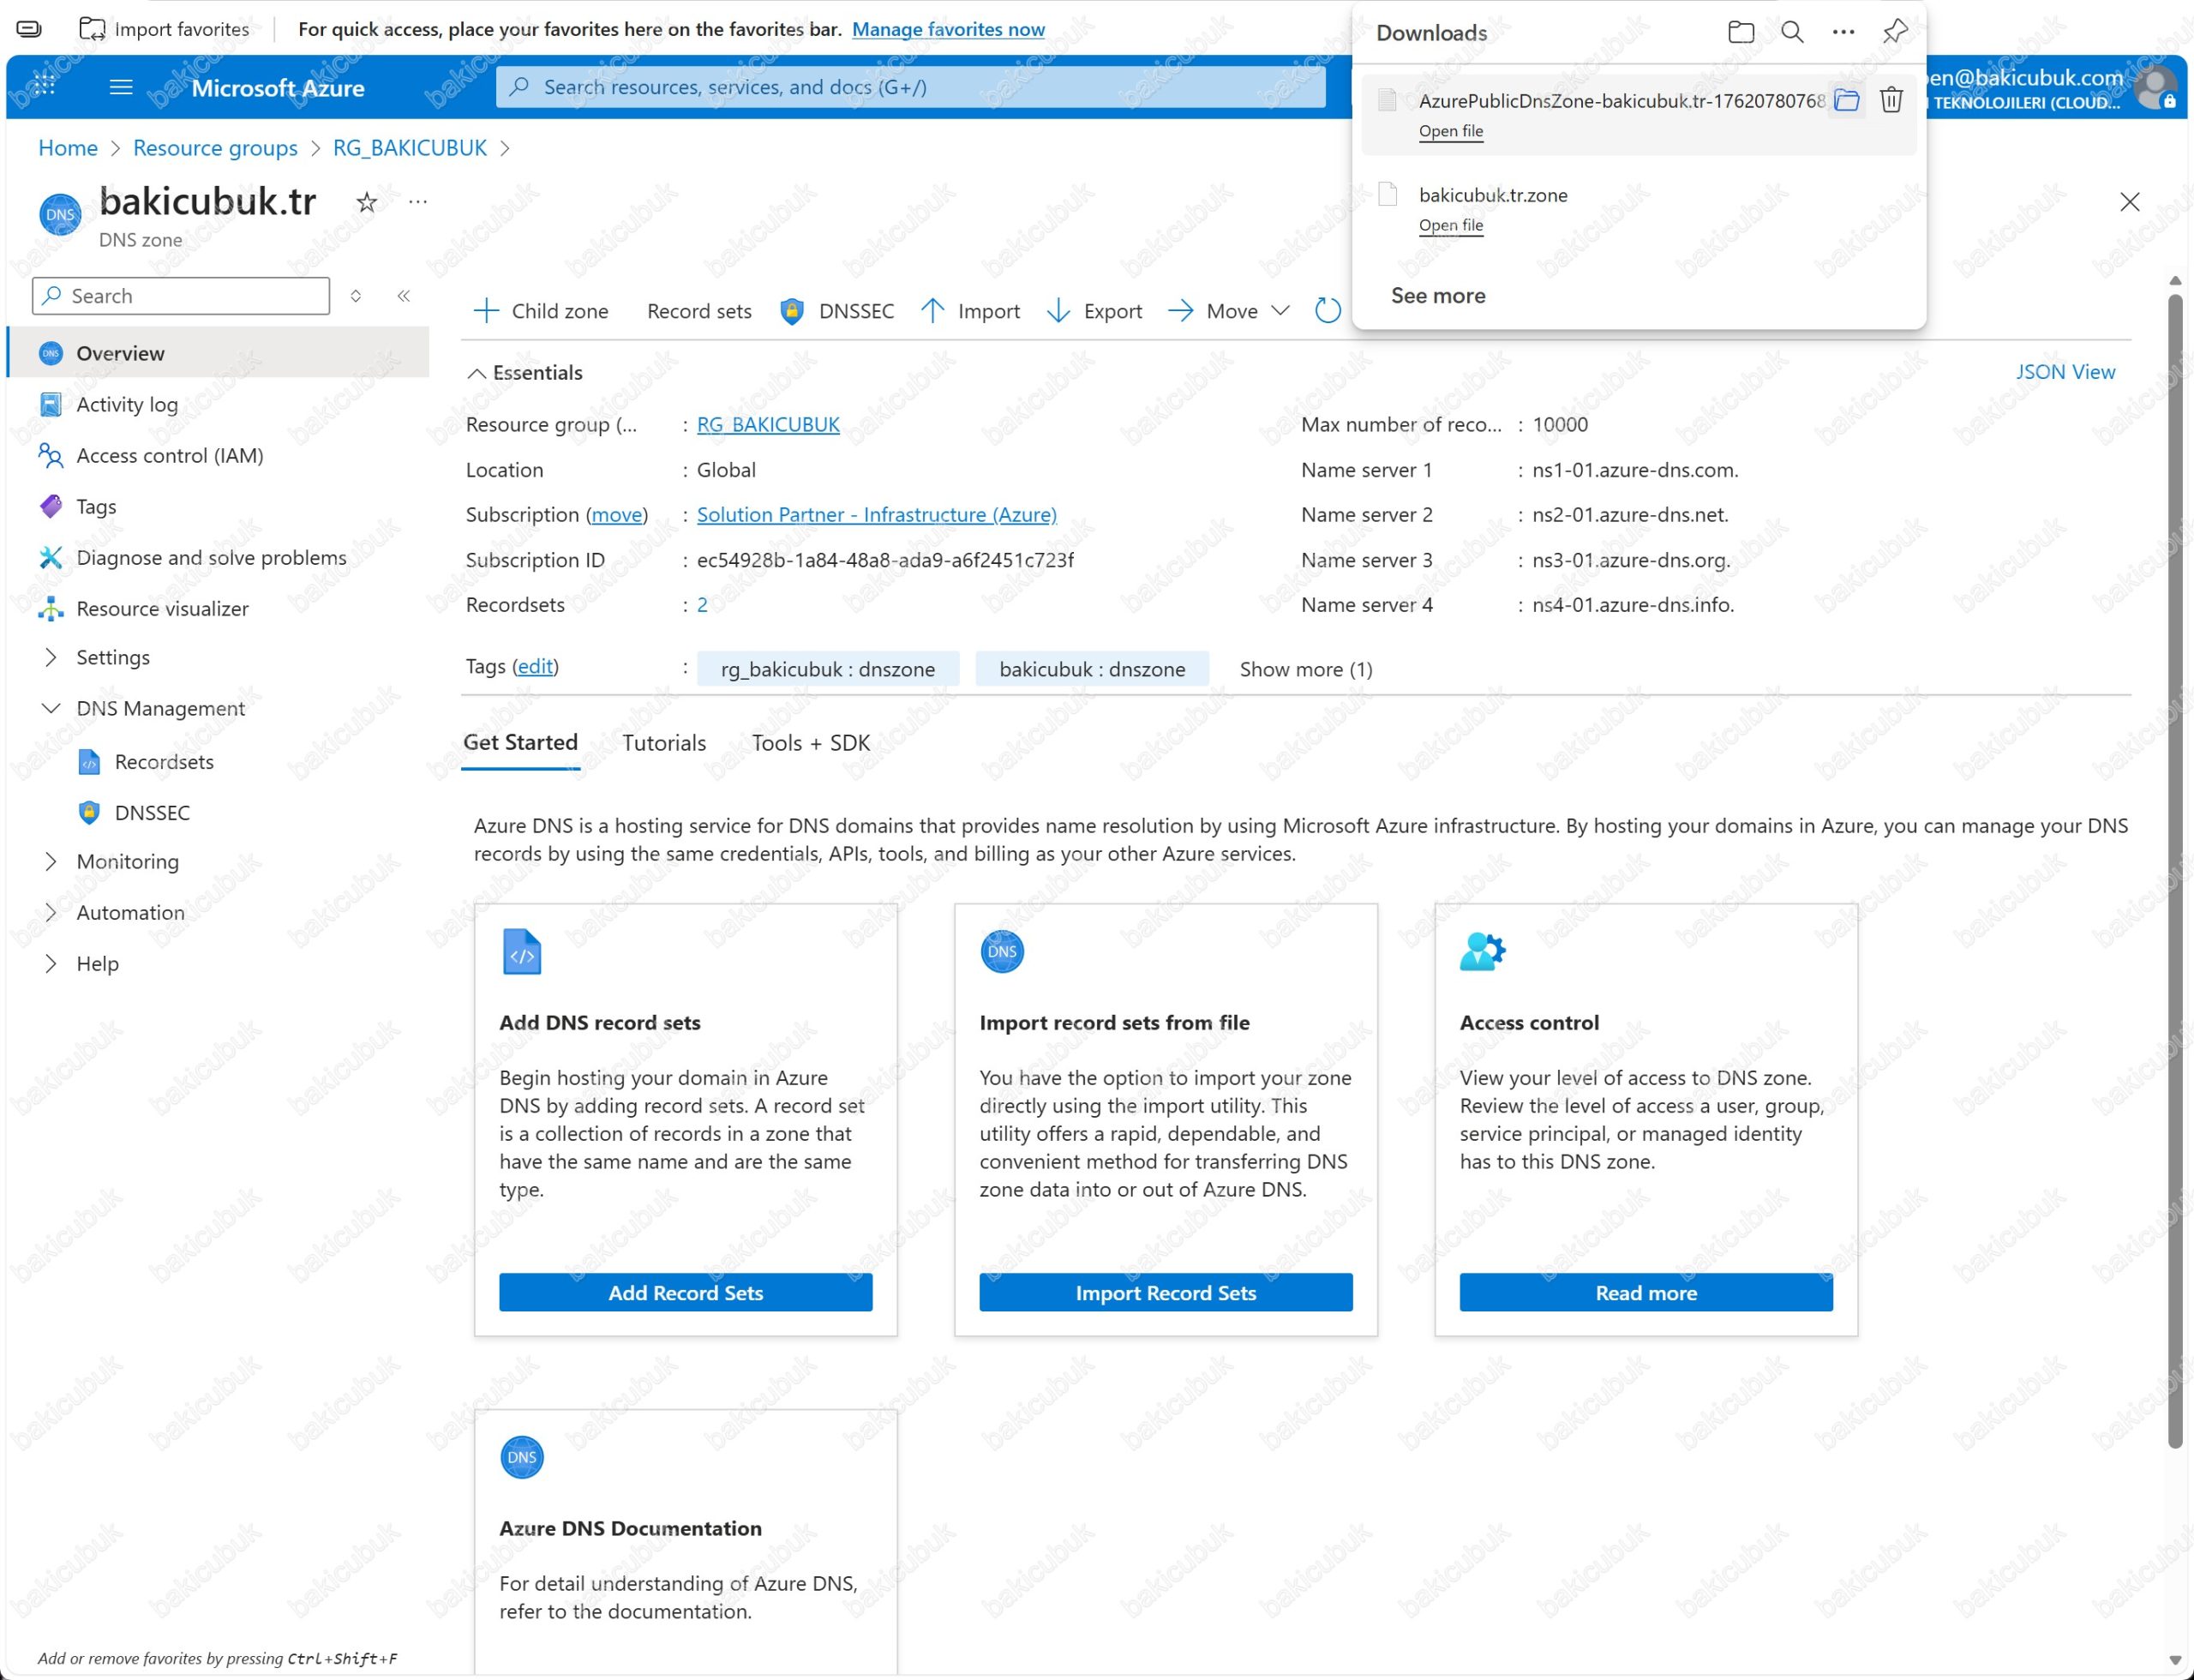The image size is (2194, 1680).
Task: Click the favorite star next to bakicubuk.tr
Action: [x=367, y=203]
